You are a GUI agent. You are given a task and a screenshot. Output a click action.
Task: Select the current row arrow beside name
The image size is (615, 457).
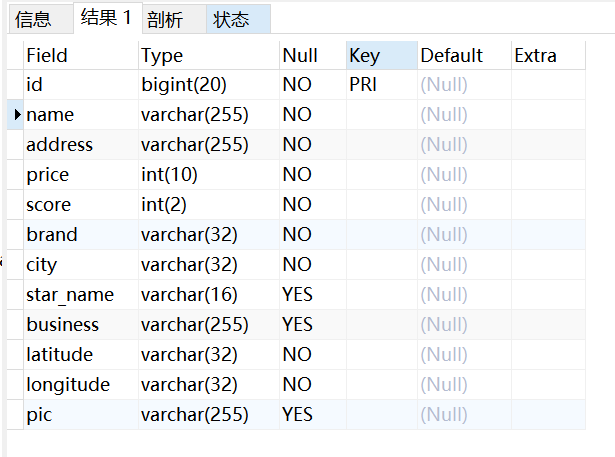(15, 115)
